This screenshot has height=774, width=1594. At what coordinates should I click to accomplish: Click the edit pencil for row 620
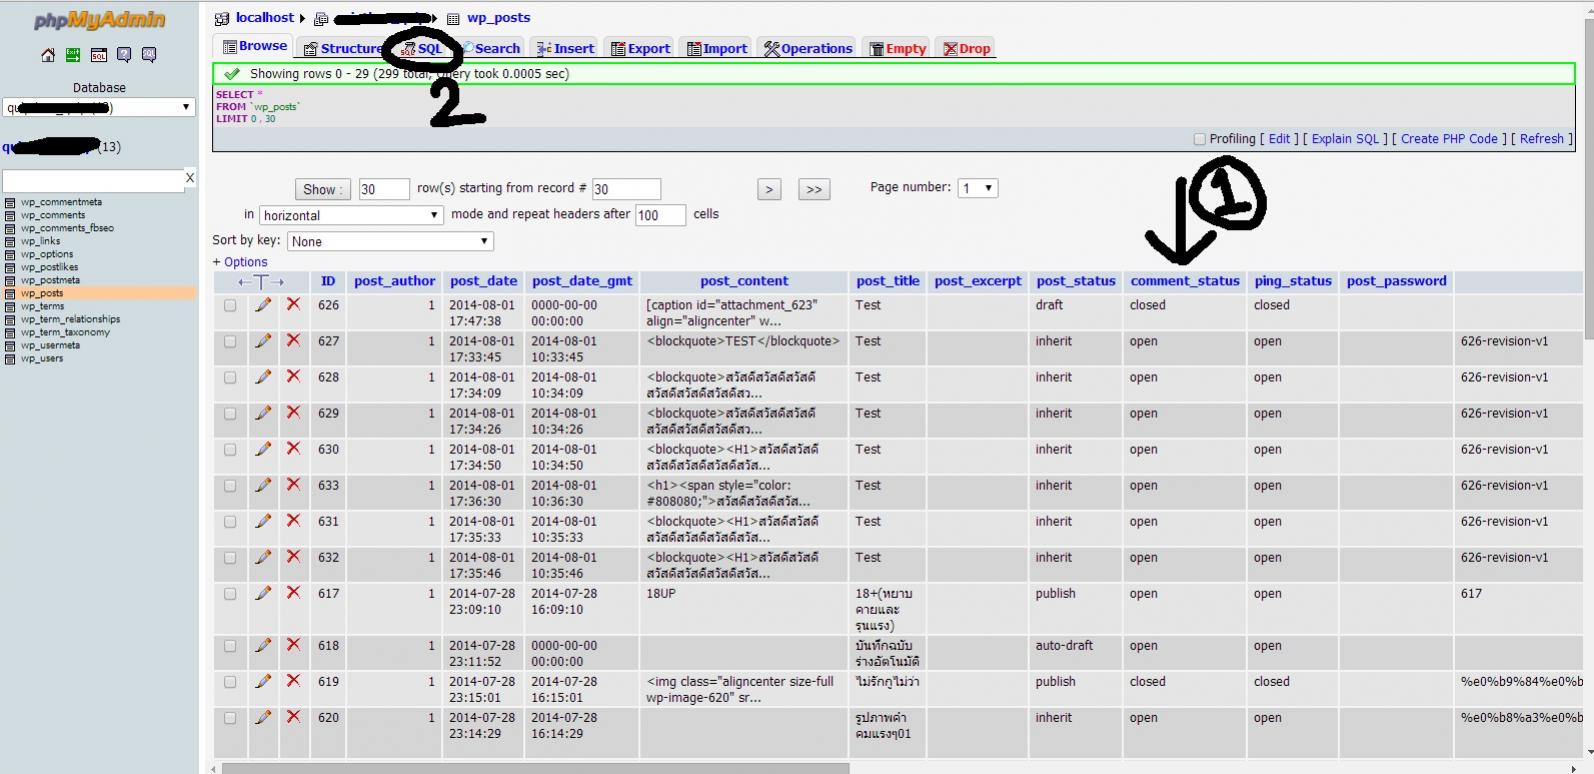point(263,717)
